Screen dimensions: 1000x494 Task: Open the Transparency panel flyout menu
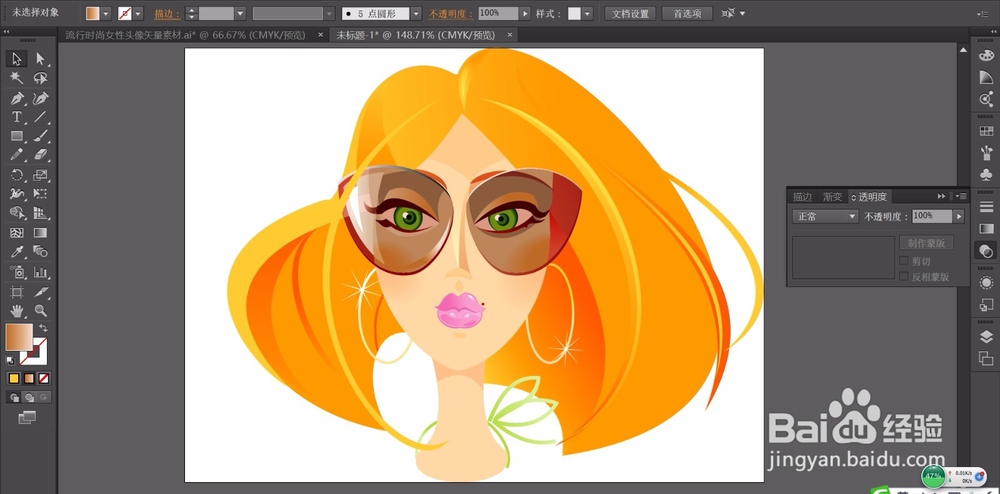961,196
